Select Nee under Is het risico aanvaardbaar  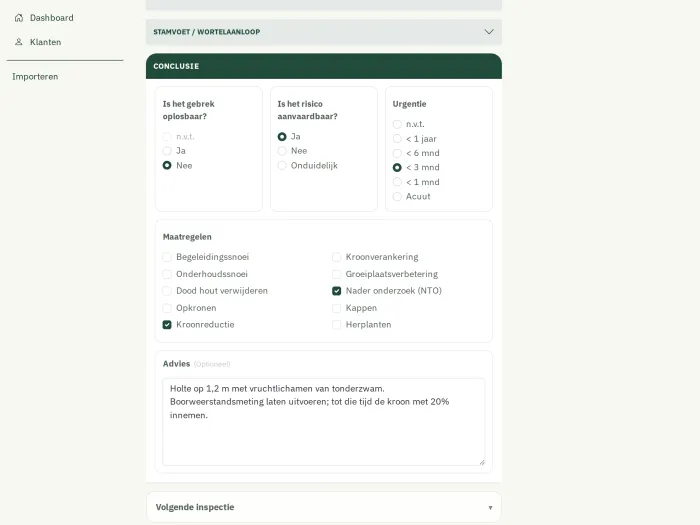(282, 151)
